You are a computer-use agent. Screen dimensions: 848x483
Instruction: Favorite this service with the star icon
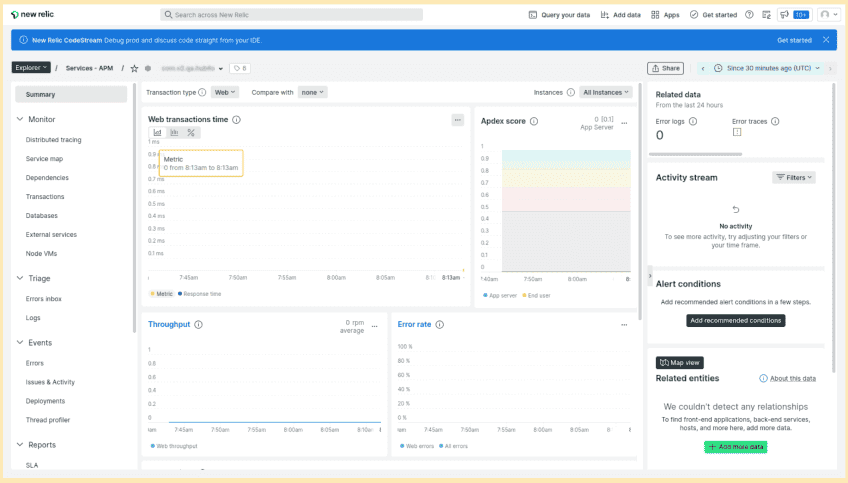[x=134, y=68]
